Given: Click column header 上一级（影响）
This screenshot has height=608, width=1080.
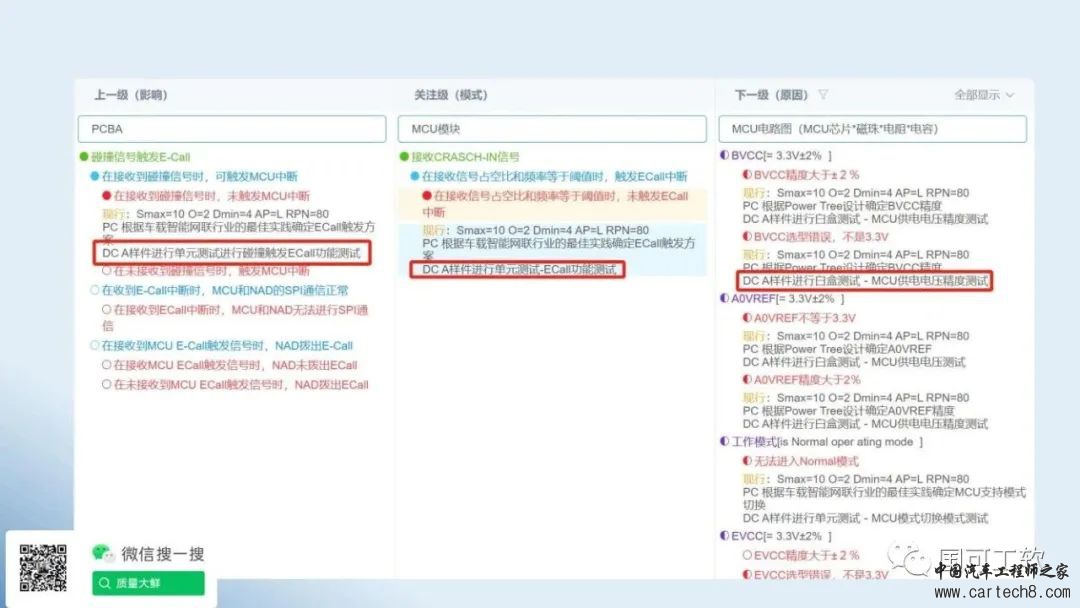Looking at the screenshot, I should tap(131, 95).
